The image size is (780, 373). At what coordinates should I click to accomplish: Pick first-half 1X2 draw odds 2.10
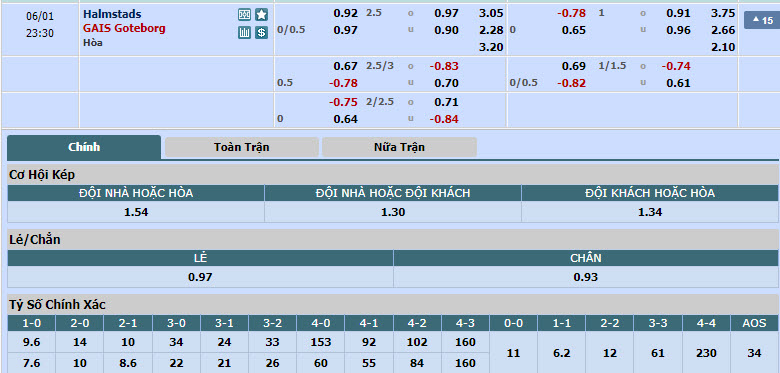coord(723,47)
